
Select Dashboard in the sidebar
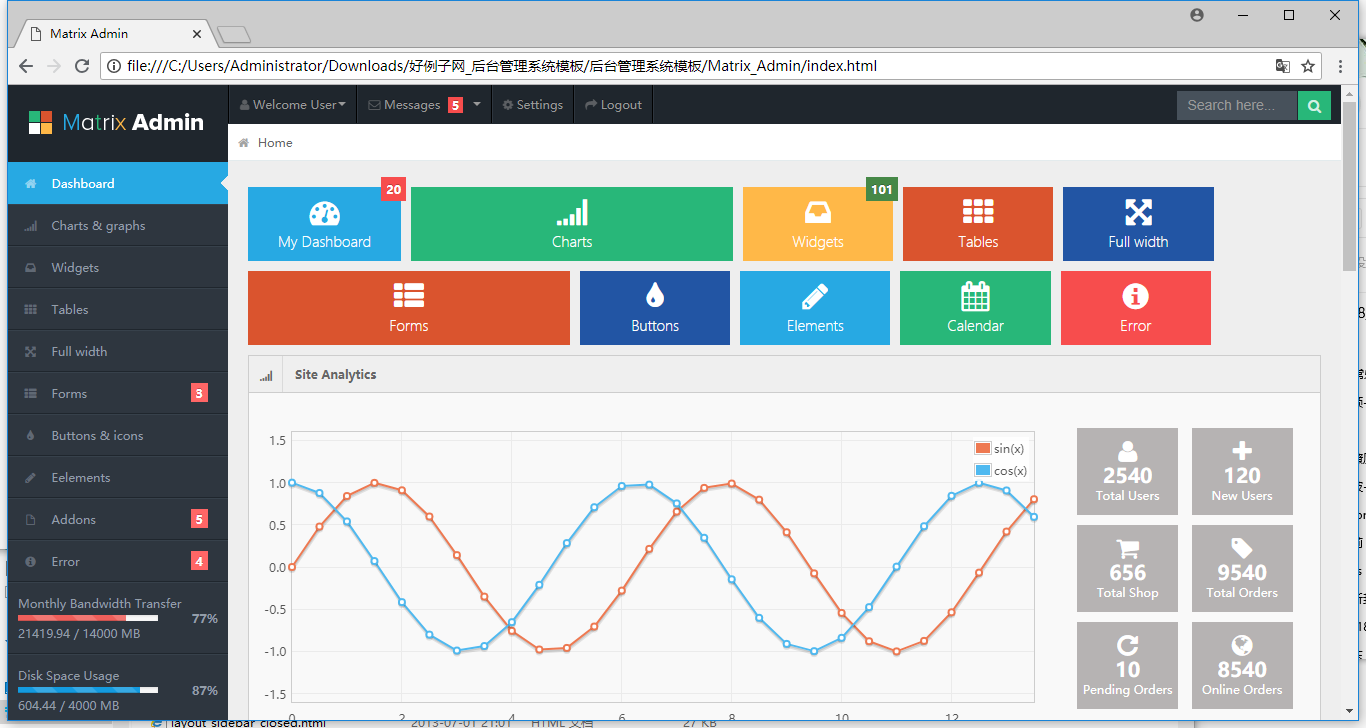point(118,184)
